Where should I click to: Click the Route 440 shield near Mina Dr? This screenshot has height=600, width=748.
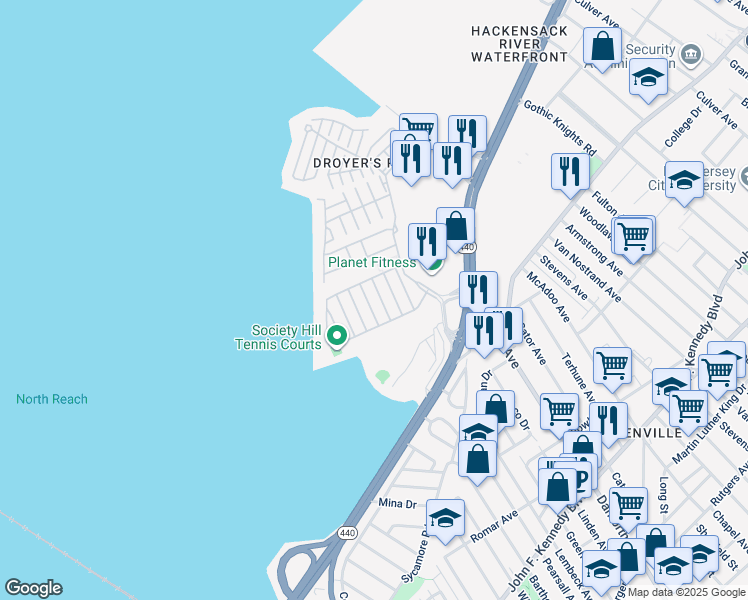(347, 532)
